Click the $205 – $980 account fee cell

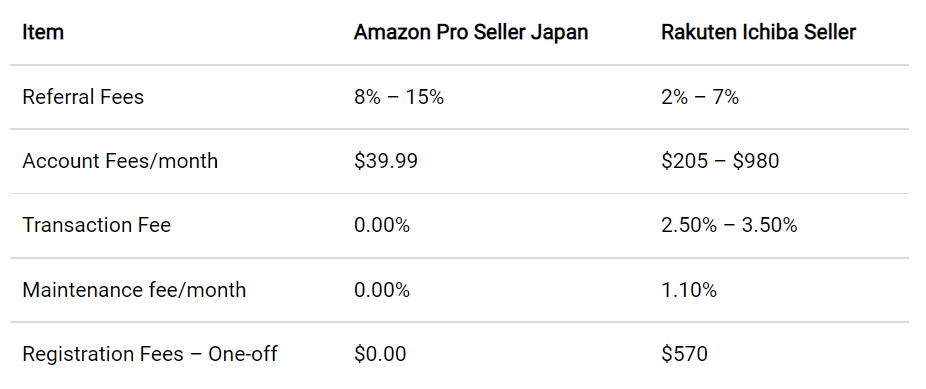pos(720,161)
